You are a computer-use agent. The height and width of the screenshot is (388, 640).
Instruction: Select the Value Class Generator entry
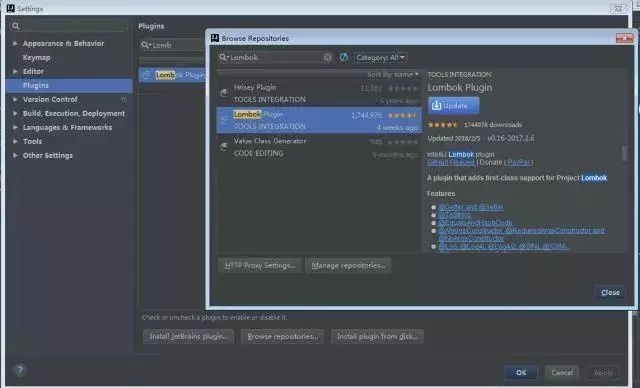coord(319,147)
